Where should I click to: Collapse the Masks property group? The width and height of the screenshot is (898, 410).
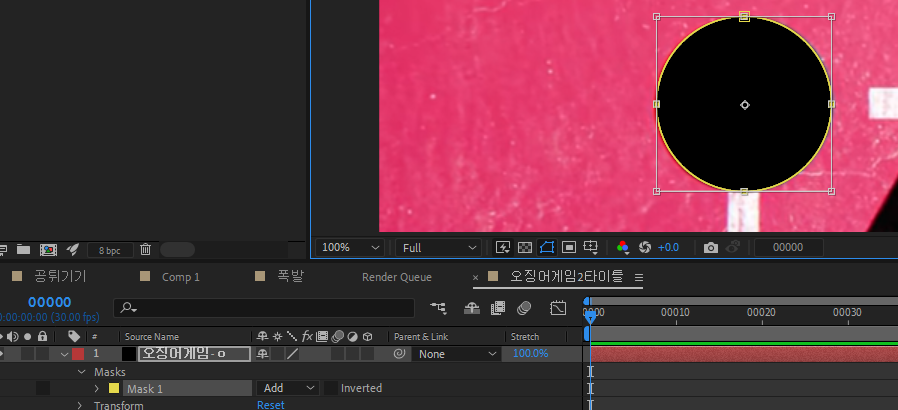(x=80, y=372)
